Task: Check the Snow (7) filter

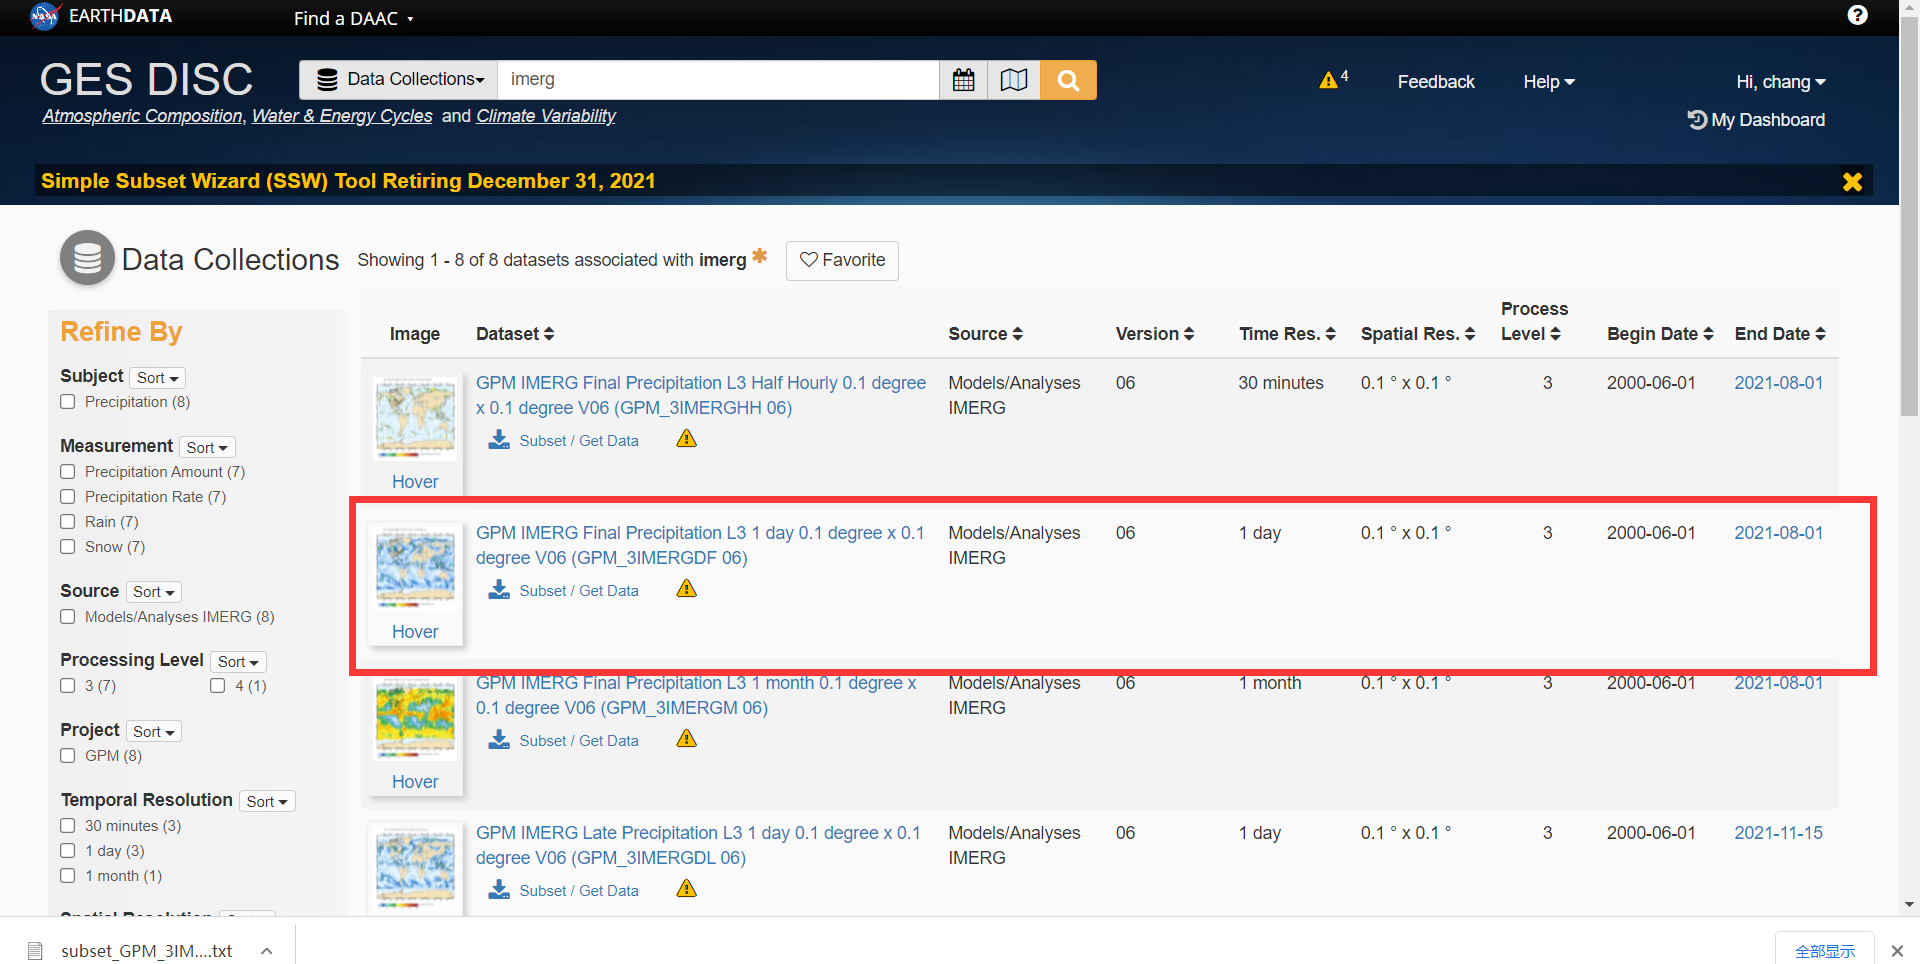Action: click(68, 547)
